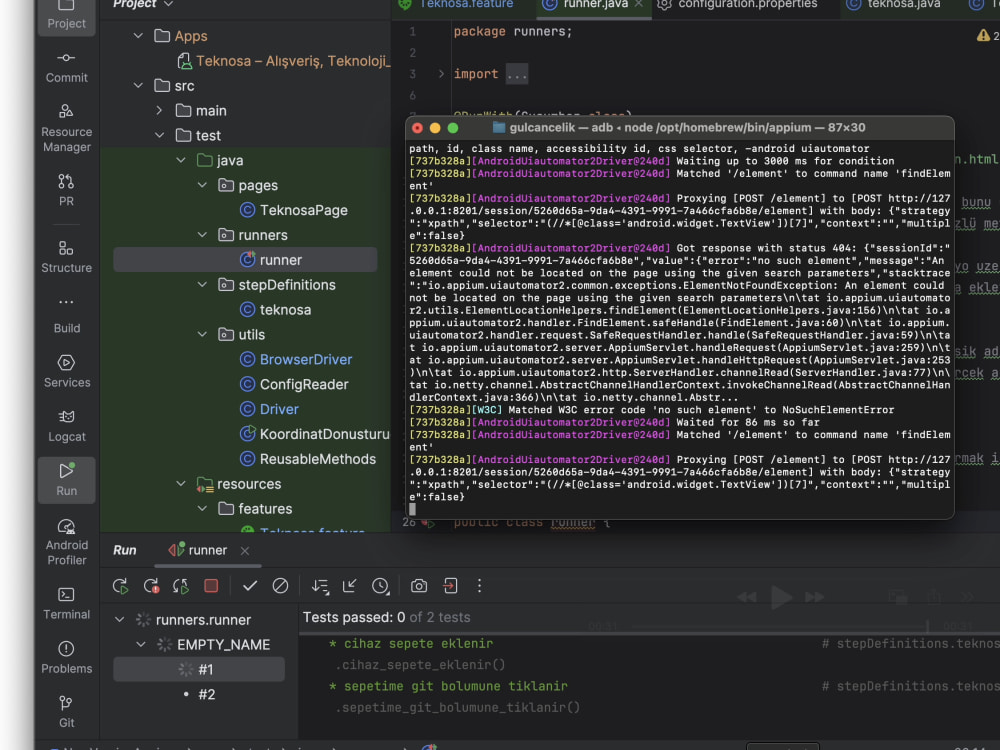Close the runner tab in Run panel
The image size is (1000, 750).
[x=245, y=550]
